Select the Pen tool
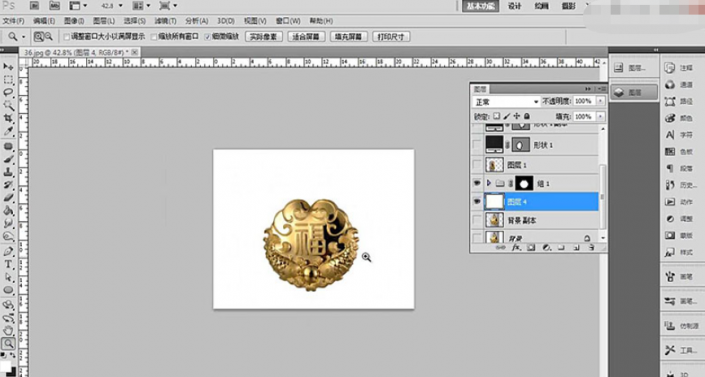Viewport: 705px width, 377px height. tap(8, 251)
